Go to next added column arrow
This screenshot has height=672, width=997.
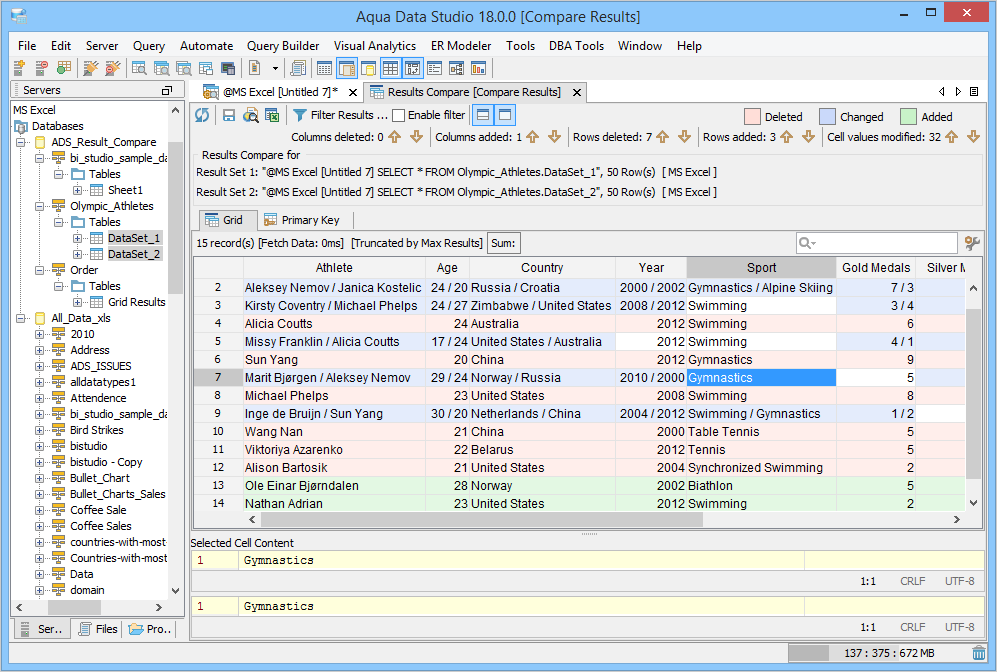(554, 137)
